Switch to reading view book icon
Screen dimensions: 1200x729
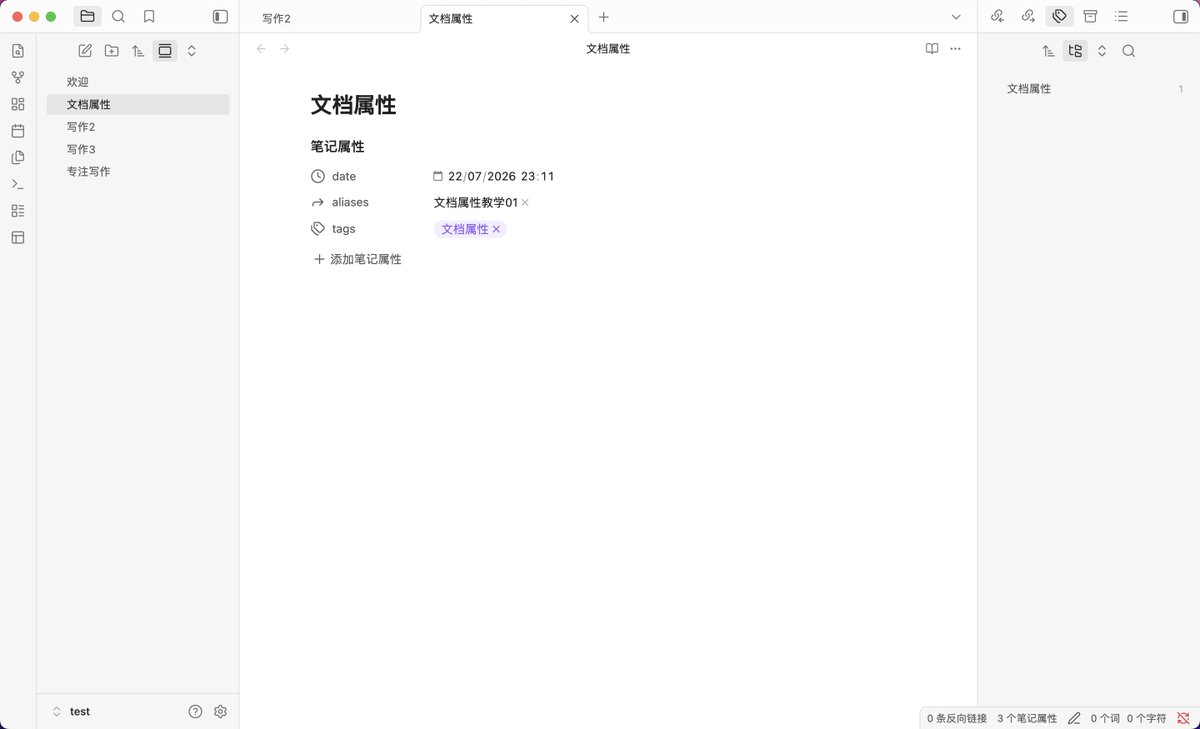coord(932,49)
